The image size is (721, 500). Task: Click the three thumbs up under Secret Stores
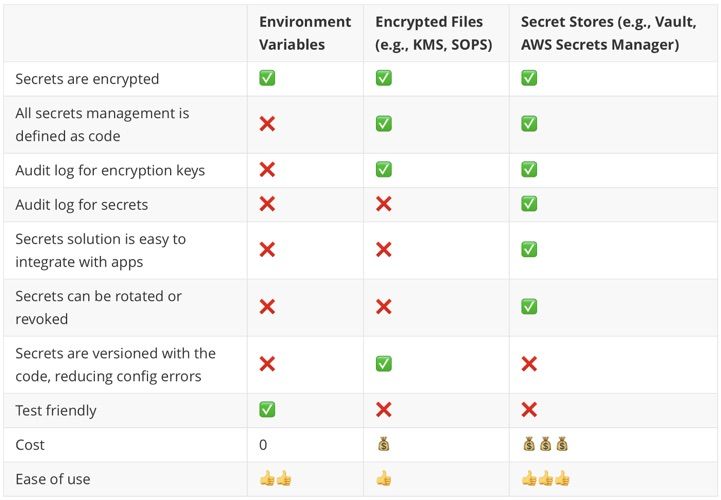[x=546, y=478]
